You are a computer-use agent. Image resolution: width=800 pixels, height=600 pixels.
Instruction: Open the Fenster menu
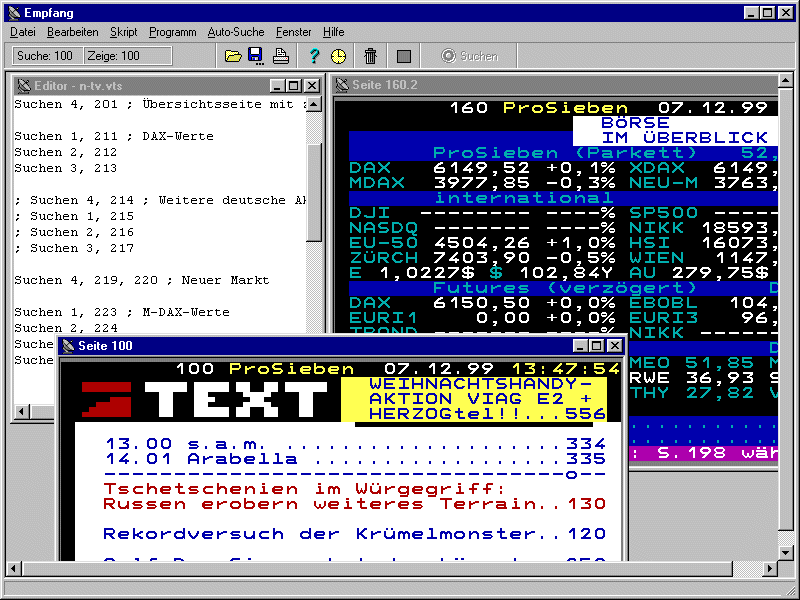pos(293,32)
